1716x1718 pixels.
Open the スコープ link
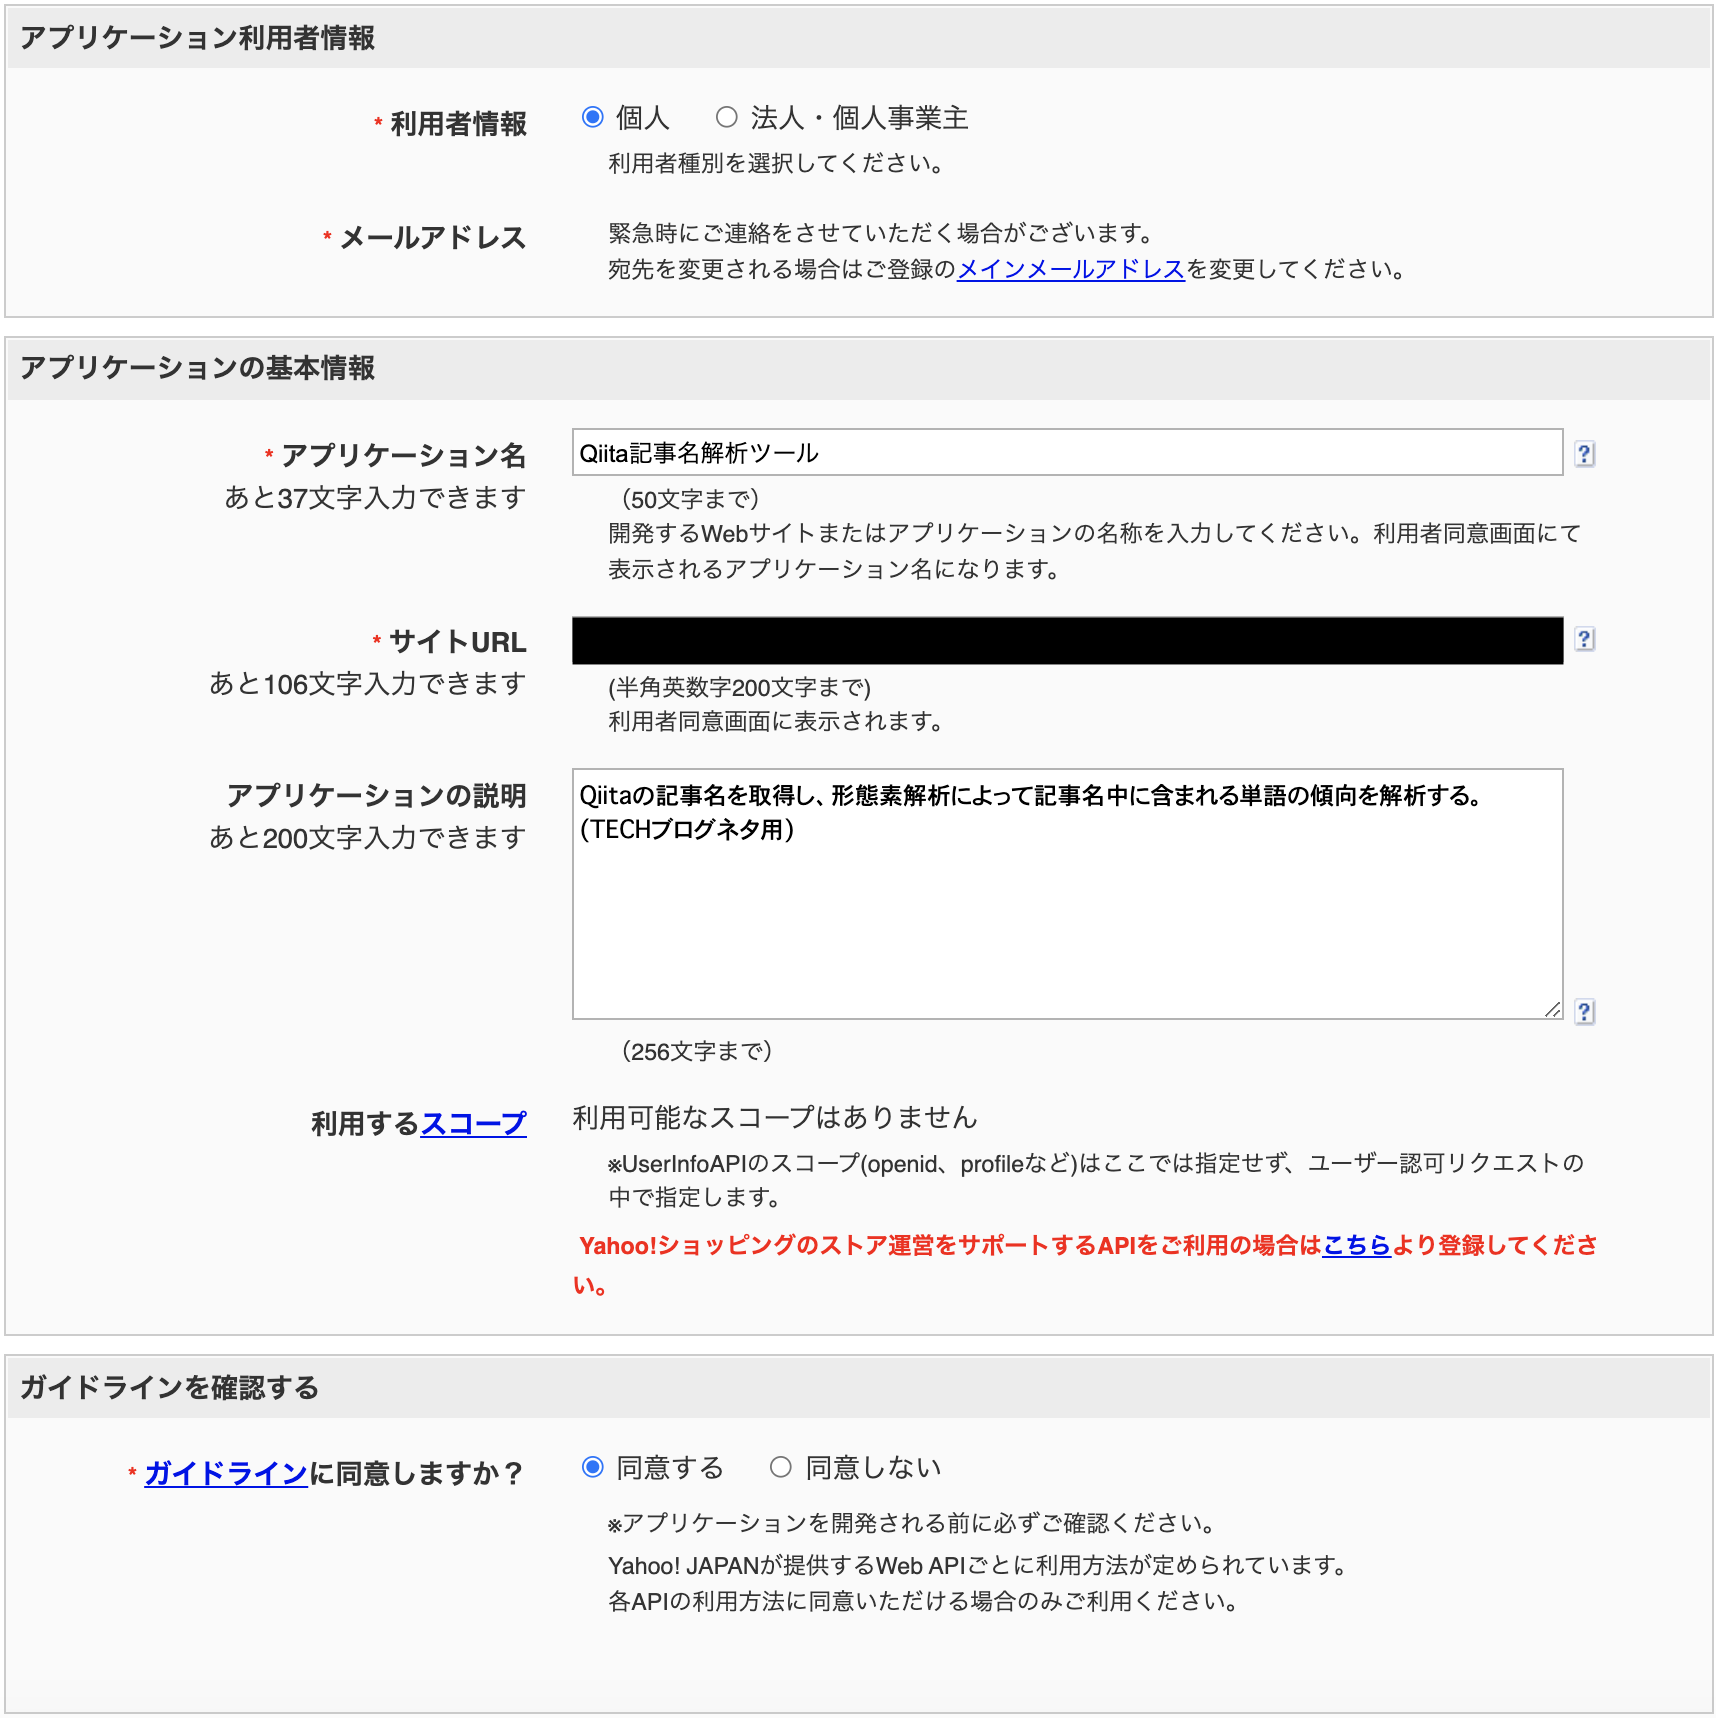pos(473,1123)
